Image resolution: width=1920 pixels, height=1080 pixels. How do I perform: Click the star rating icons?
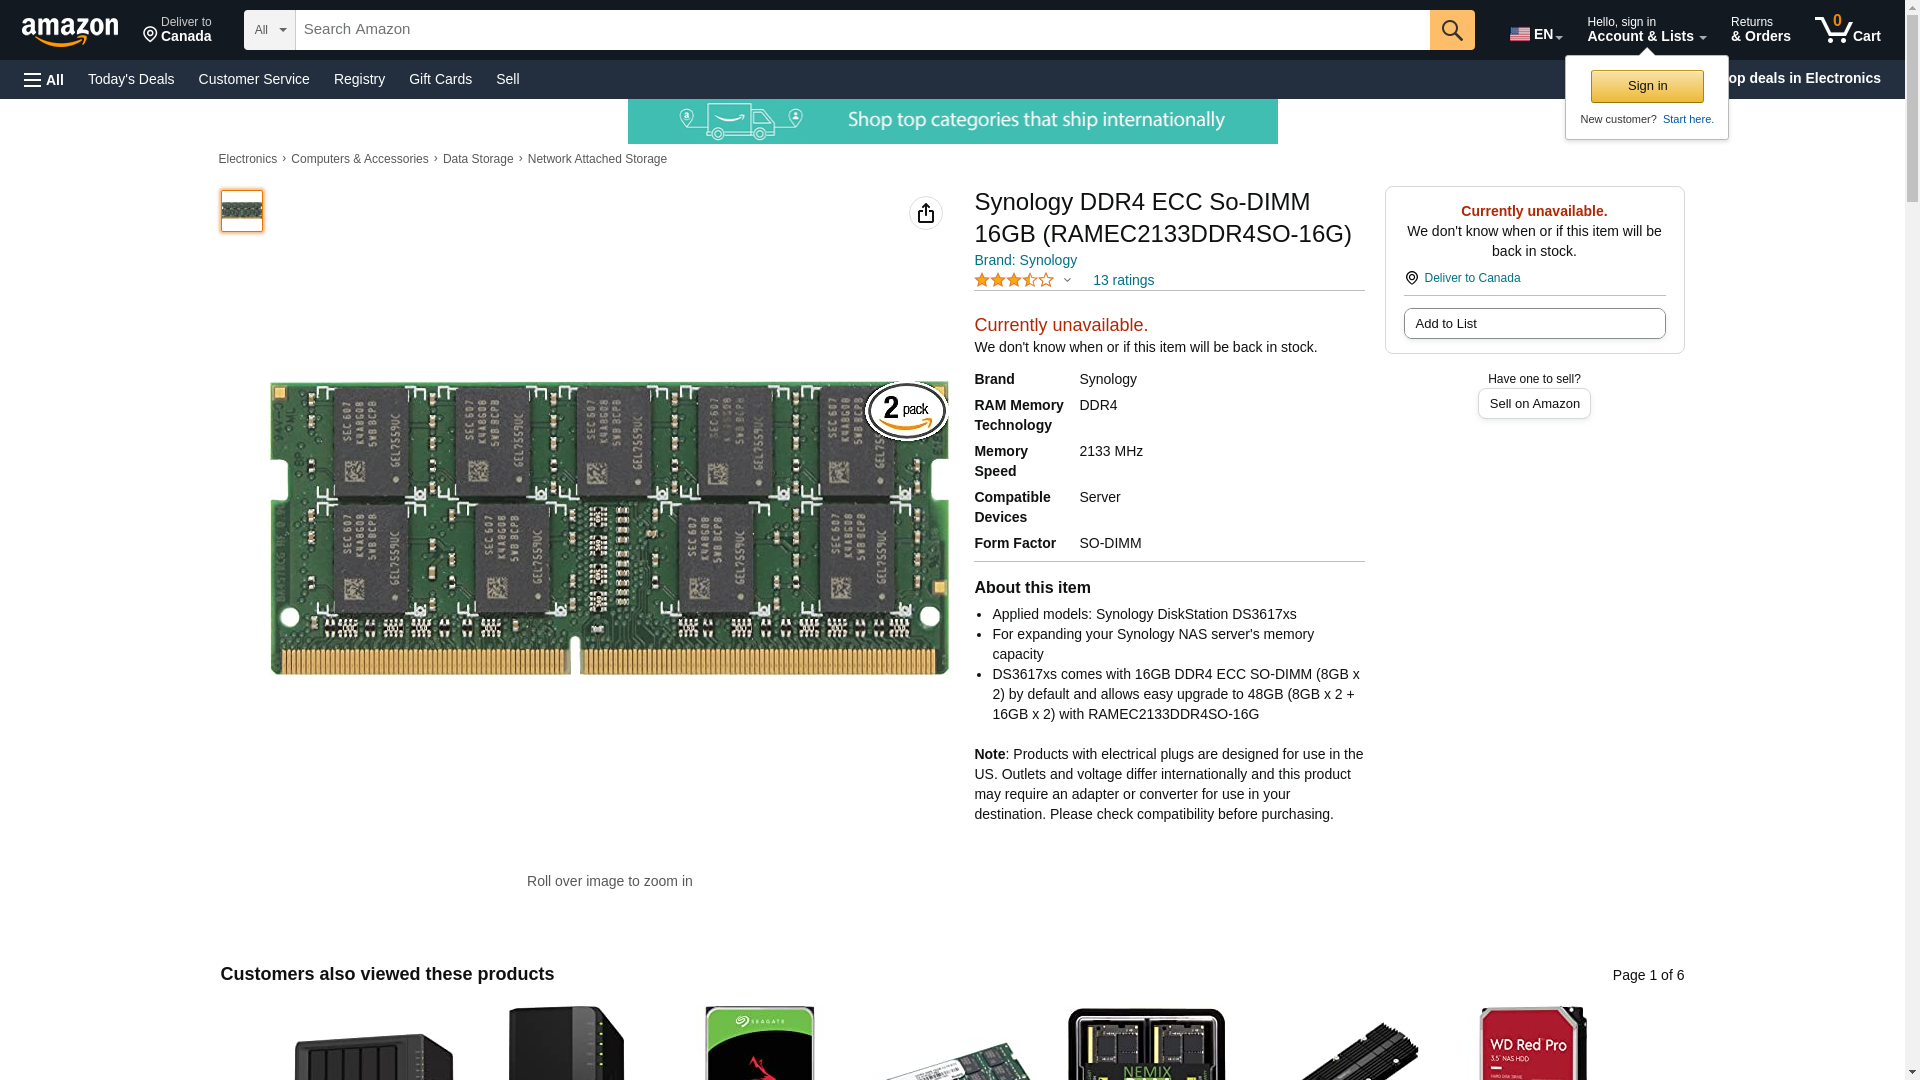(x=1013, y=281)
